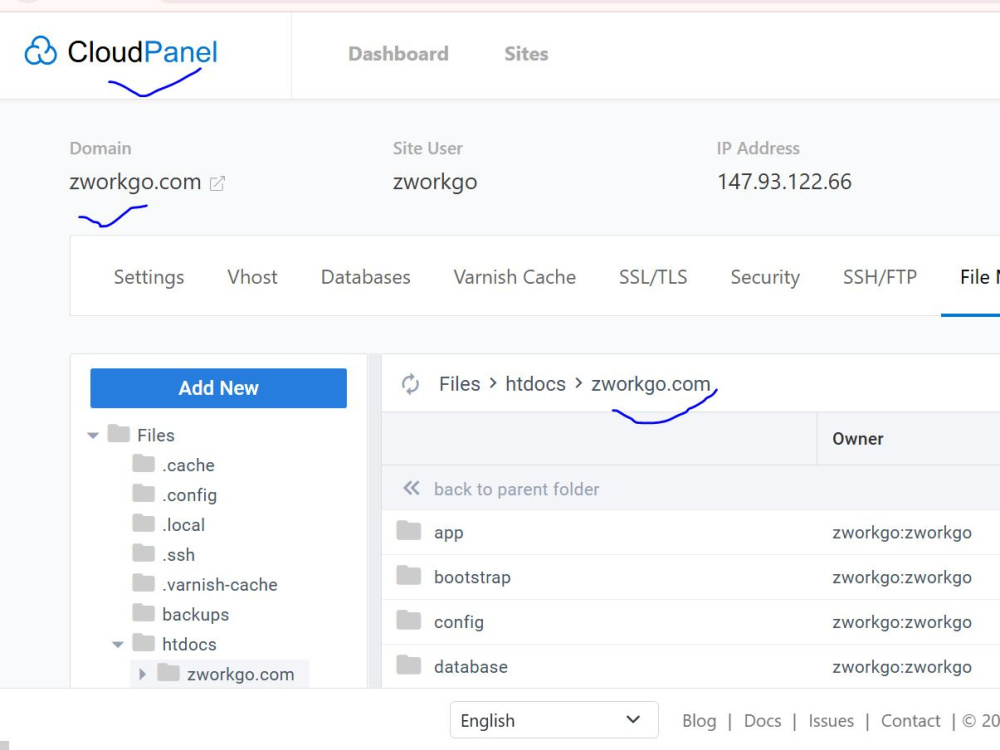
Task: Click the Add New button
Action: point(219,388)
